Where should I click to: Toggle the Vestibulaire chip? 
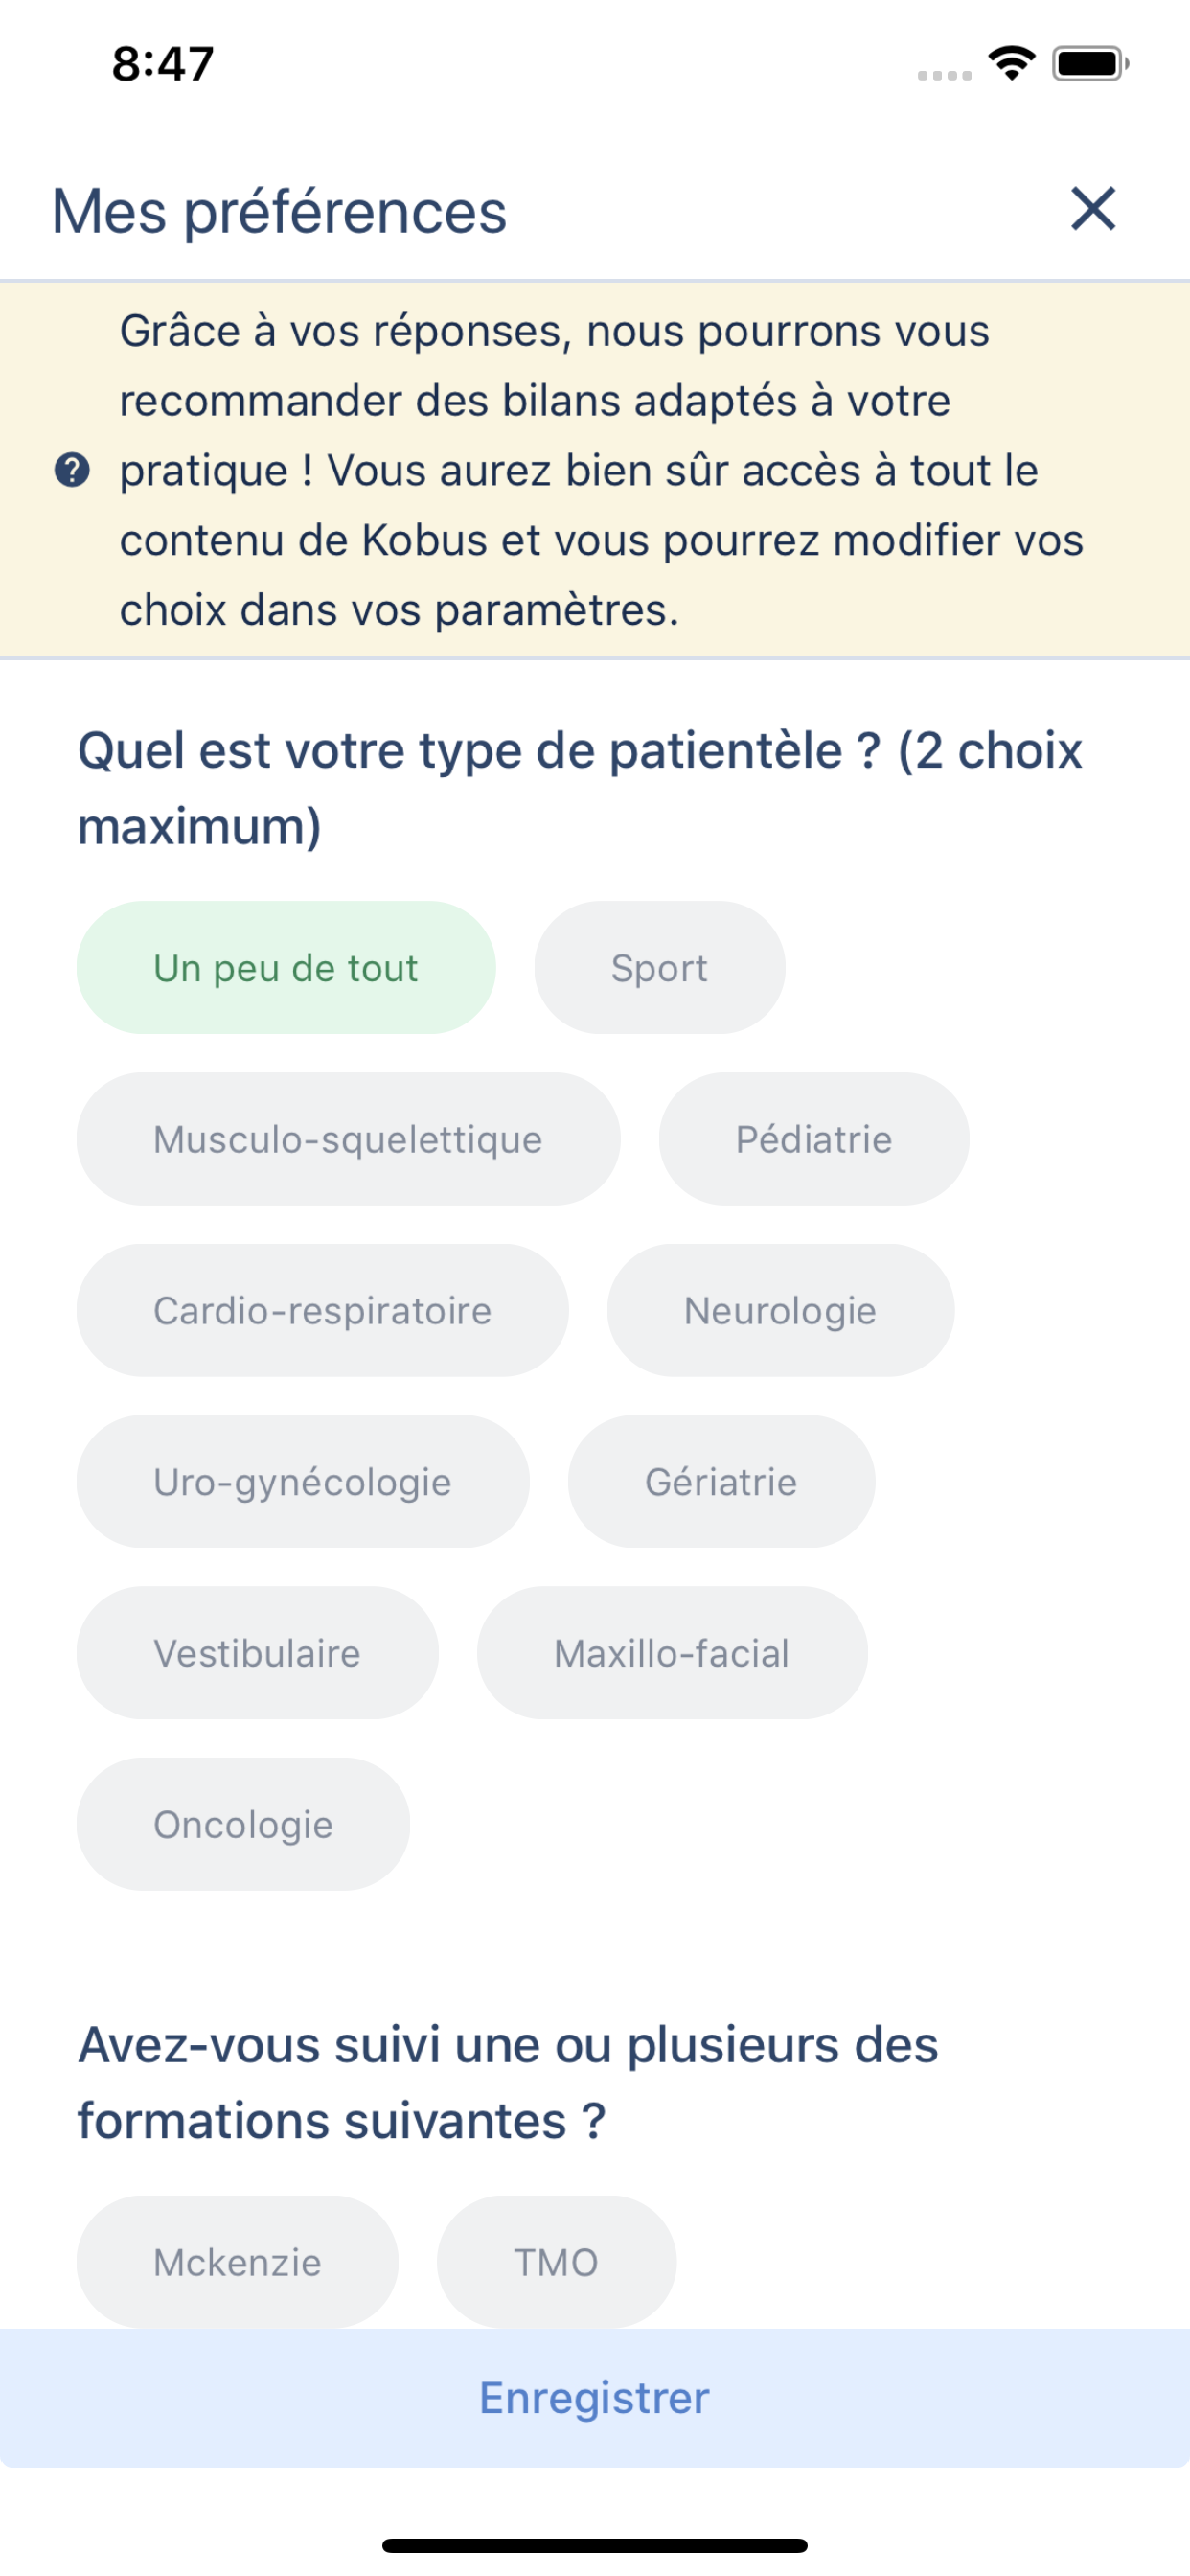257,1653
